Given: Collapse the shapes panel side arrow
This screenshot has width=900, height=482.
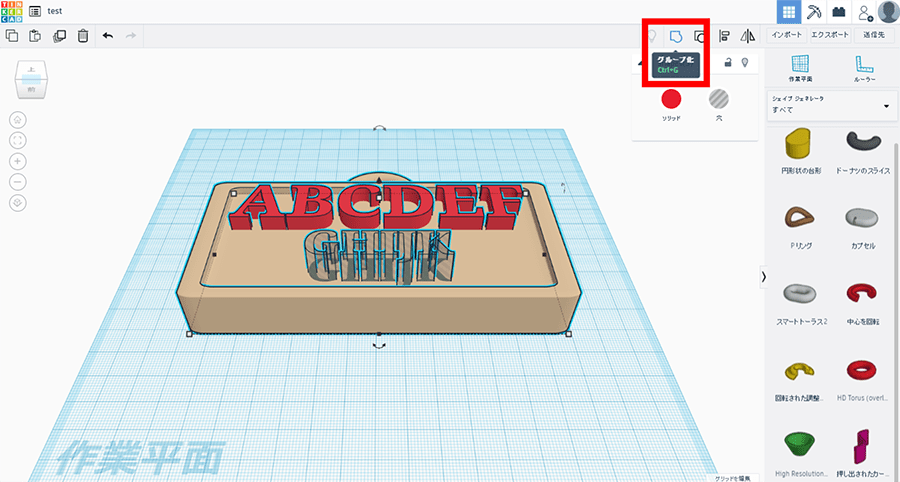Looking at the screenshot, I should (765, 276).
